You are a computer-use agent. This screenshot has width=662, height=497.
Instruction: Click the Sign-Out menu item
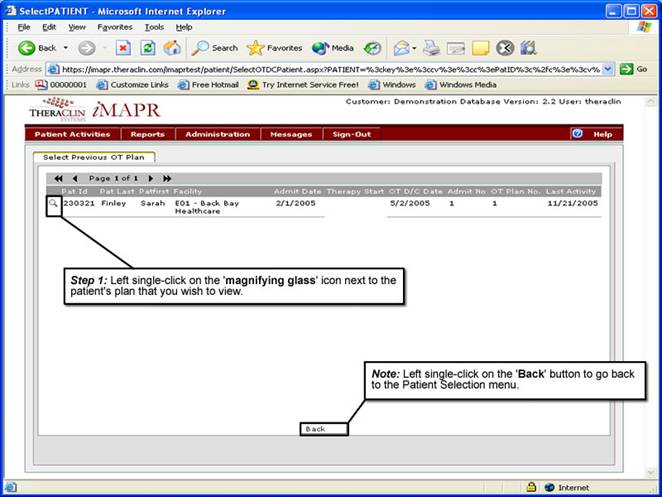click(351, 134)
